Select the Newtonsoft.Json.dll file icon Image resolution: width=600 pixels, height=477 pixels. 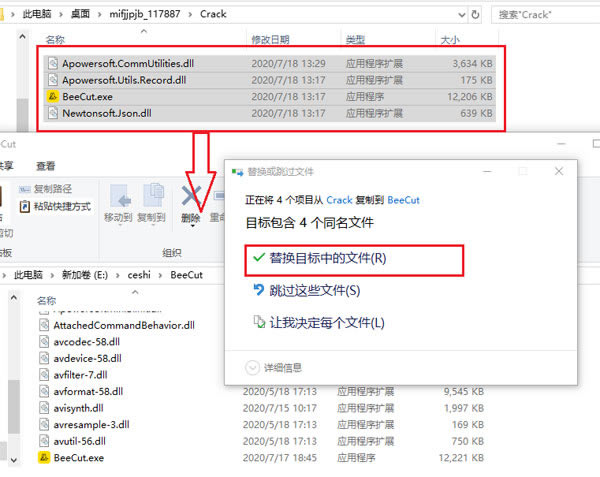pyautogui.click(x=55, y=114)
